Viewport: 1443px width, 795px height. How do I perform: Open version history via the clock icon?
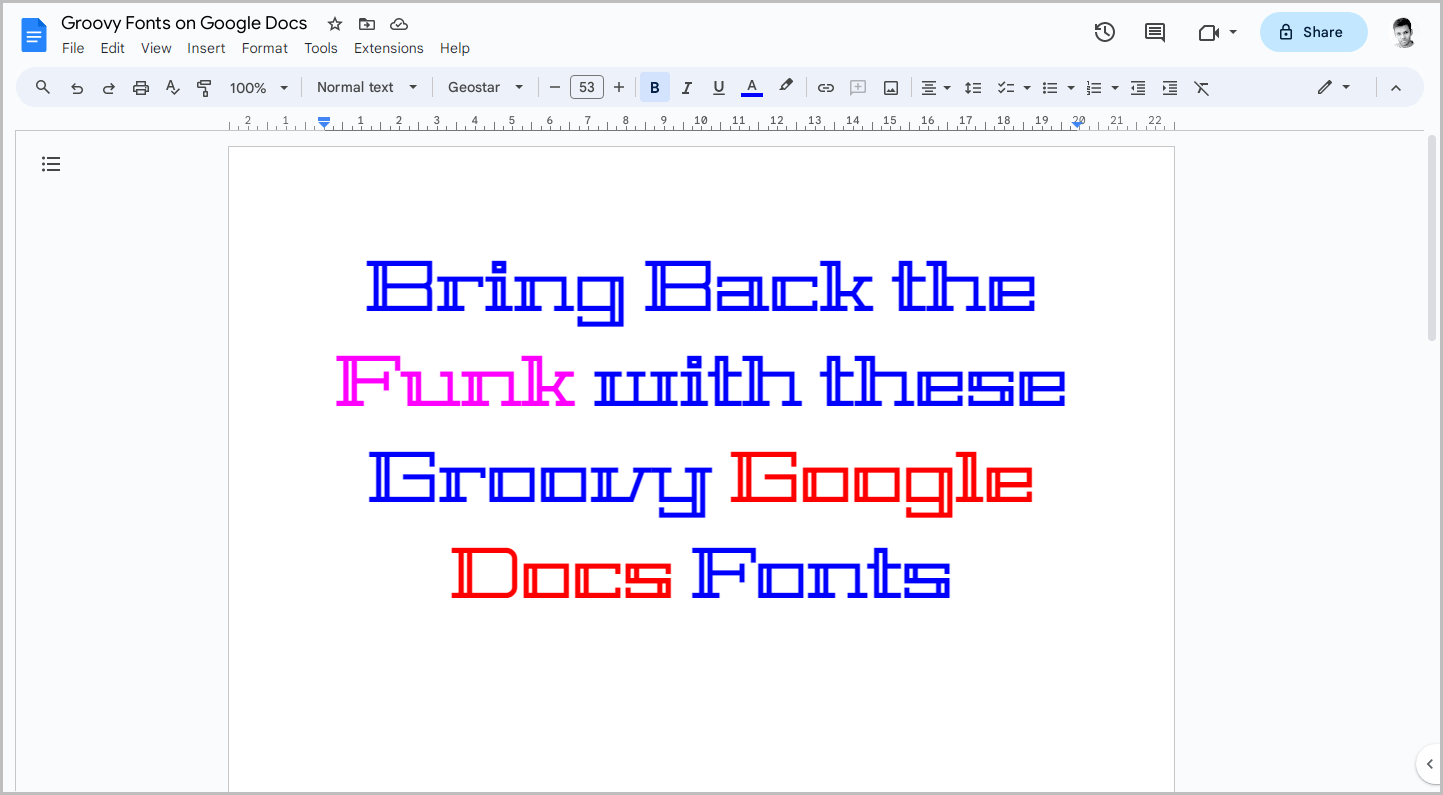1104,31
